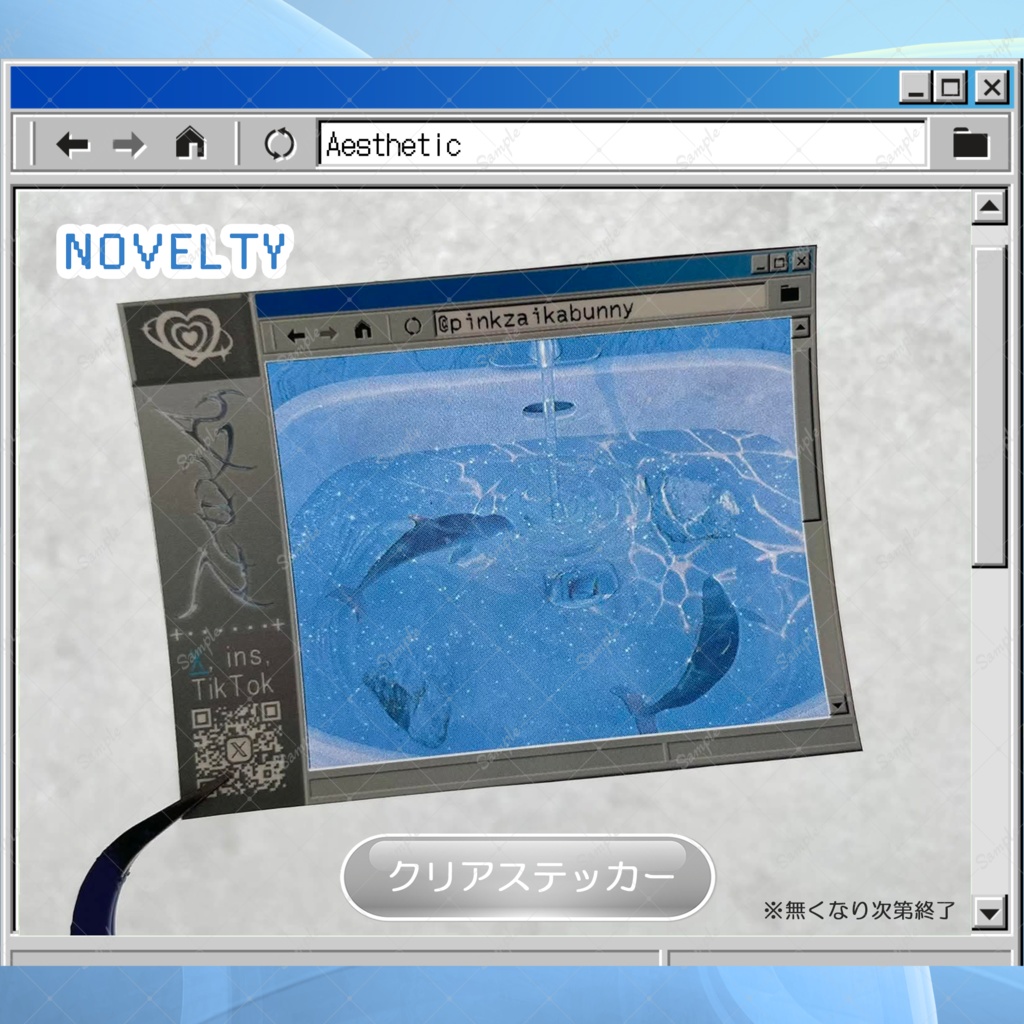Click the folder icon on the sticker window toolbar
Screen dimensions: 1024x1024
tap(791, 293)
